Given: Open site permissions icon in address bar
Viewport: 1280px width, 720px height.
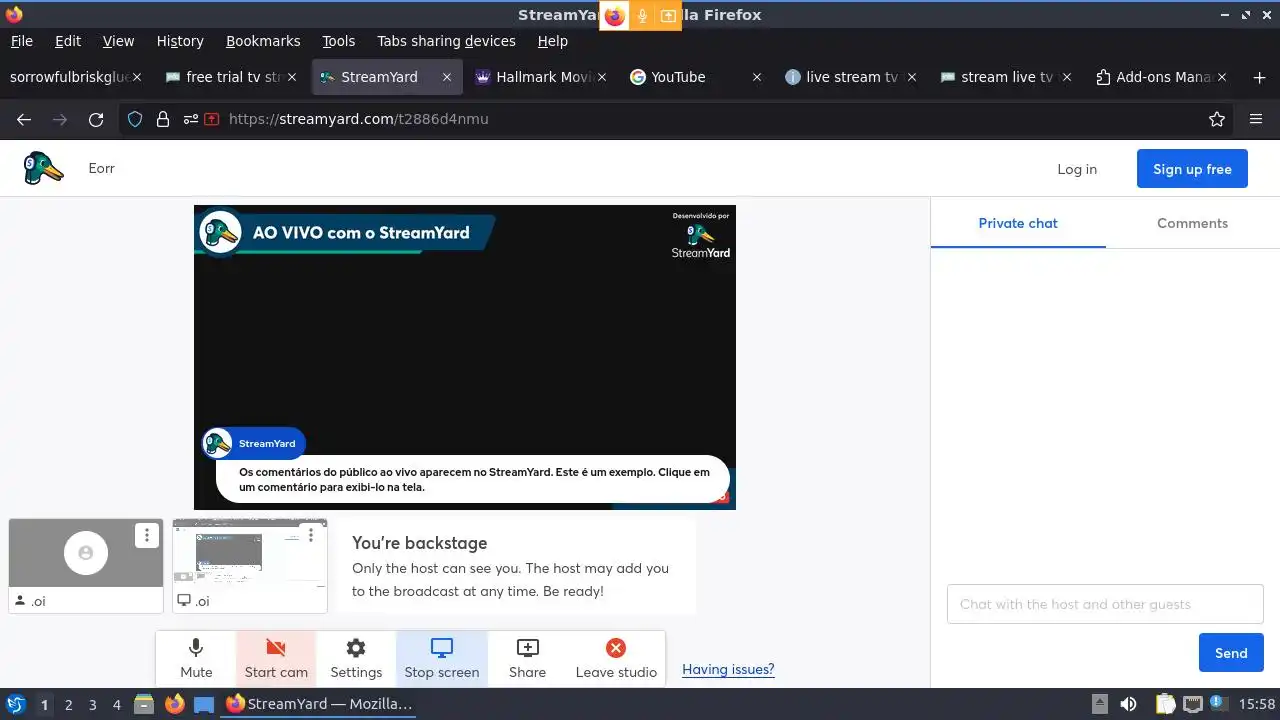Looking at the screenshot, I should tap(190, 119).
